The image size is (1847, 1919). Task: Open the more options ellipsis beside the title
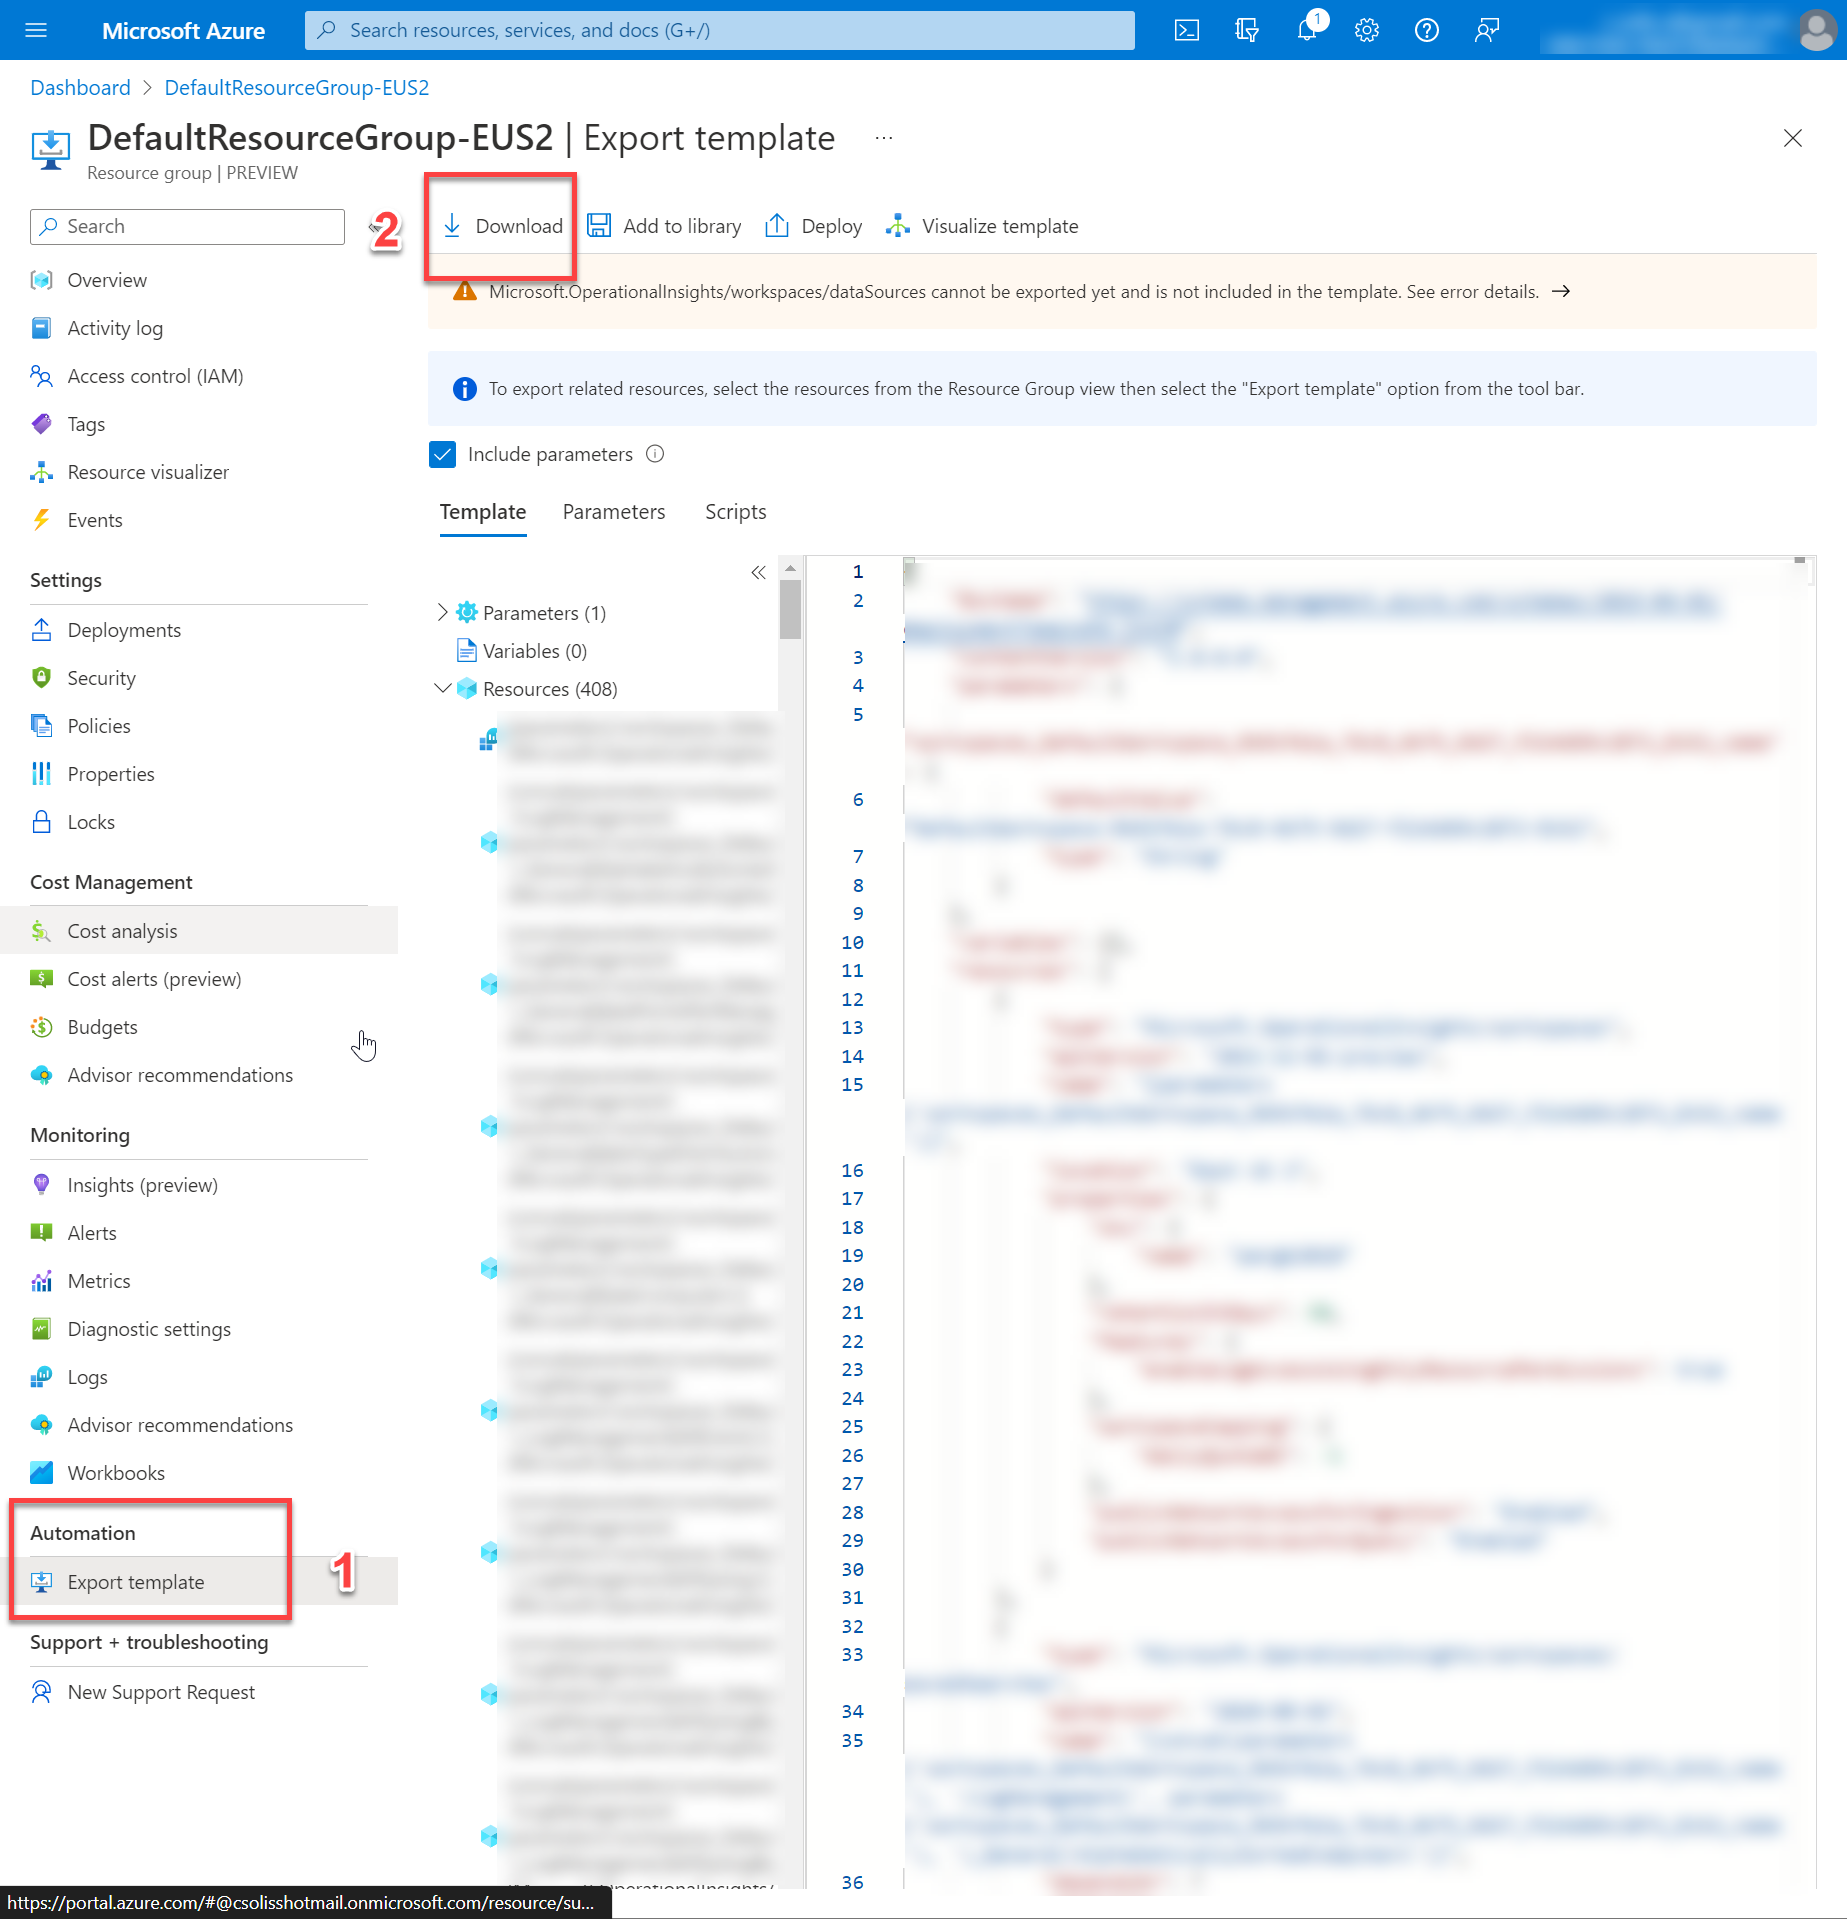pos(883,138)
